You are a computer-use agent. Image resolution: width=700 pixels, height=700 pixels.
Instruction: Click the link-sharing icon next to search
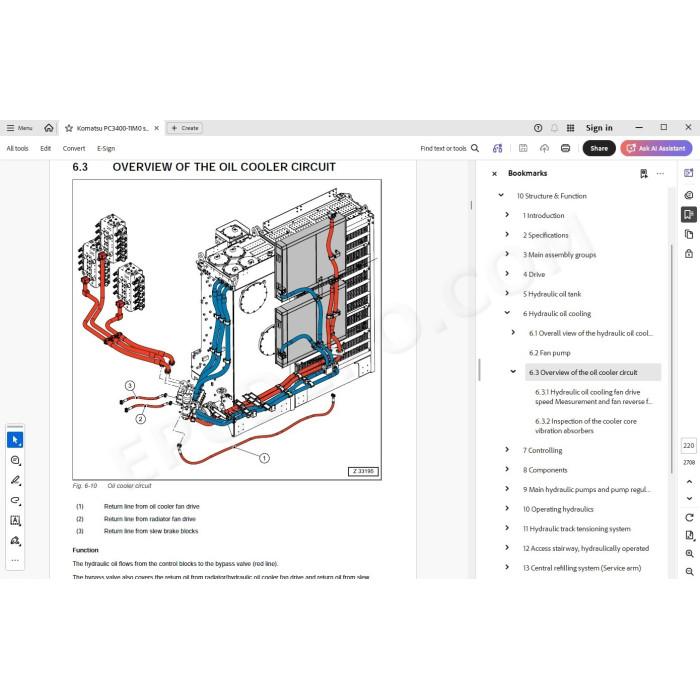pos(497,148)
